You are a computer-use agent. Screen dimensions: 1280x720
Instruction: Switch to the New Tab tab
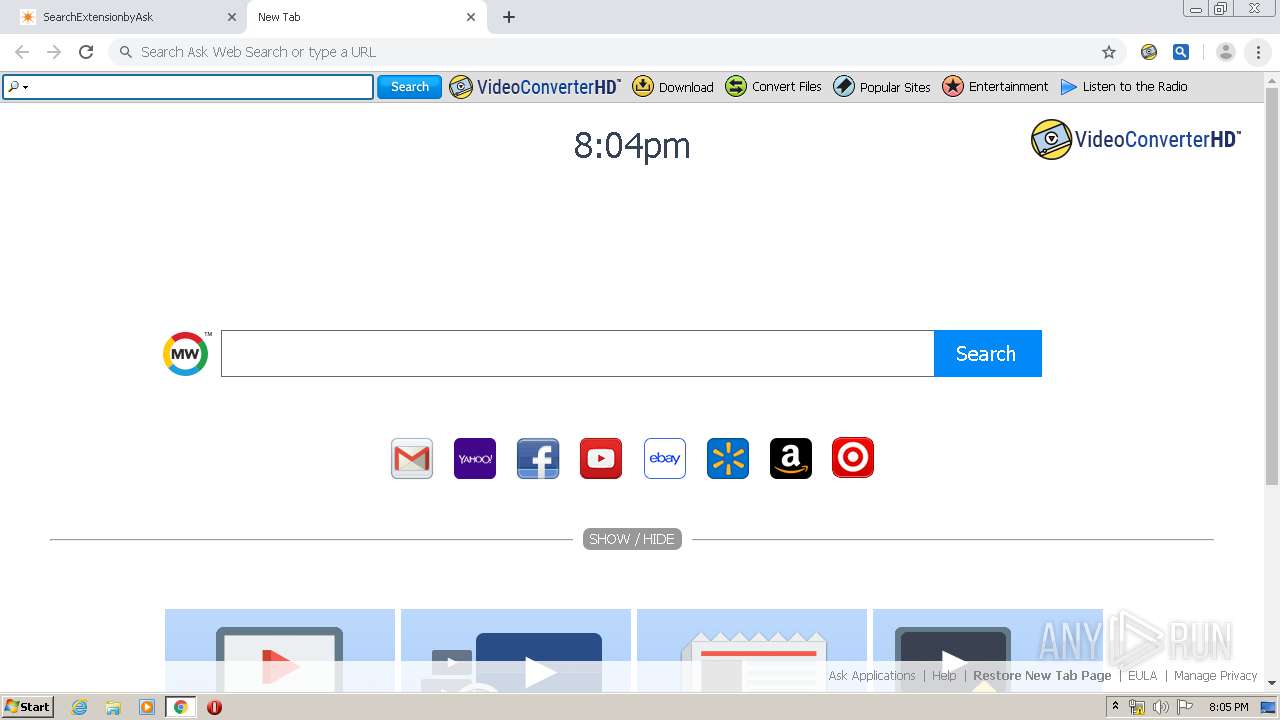pos(365,17)
